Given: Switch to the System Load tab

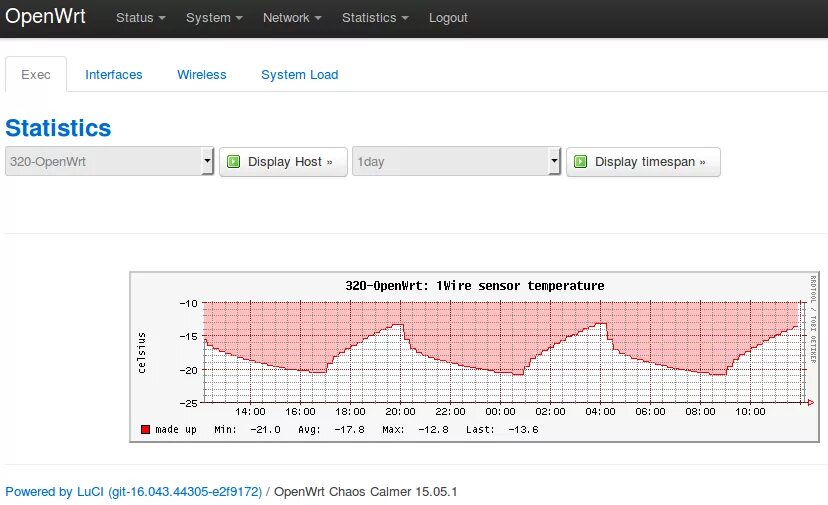Looking at the screenshot, I should coord(299,74).
